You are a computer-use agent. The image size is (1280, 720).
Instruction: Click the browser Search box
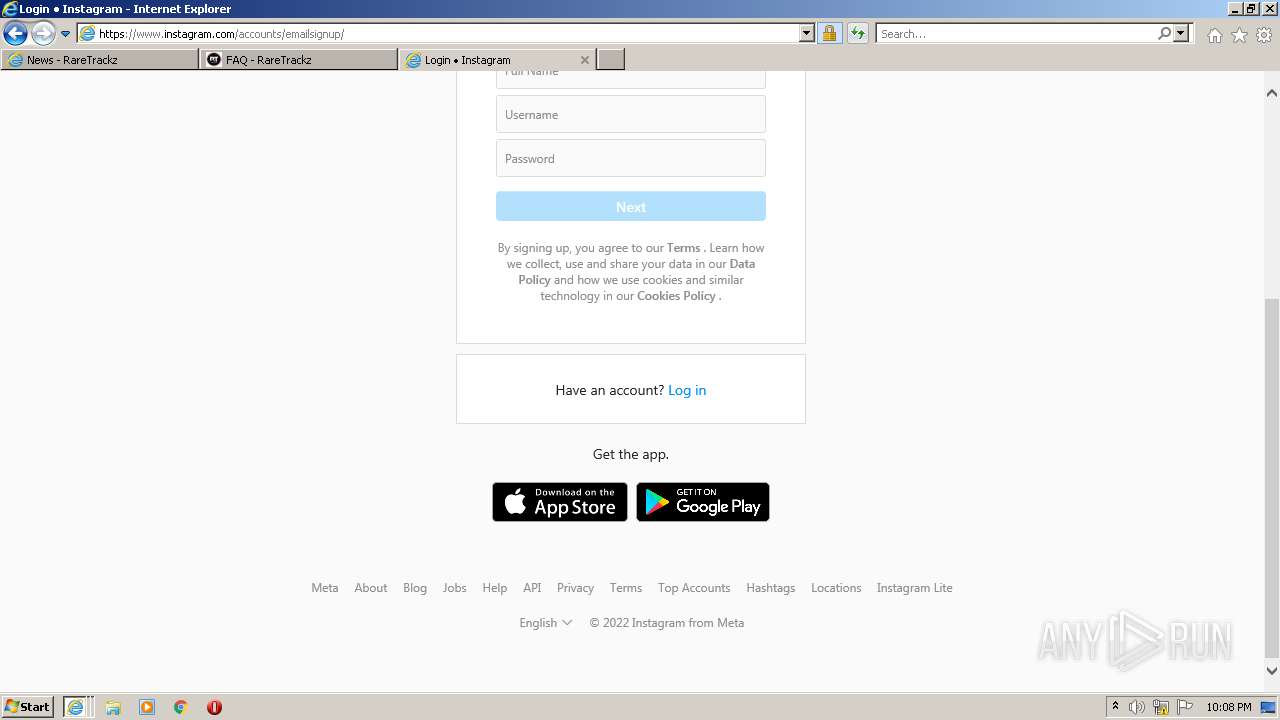click(1016, 34)
